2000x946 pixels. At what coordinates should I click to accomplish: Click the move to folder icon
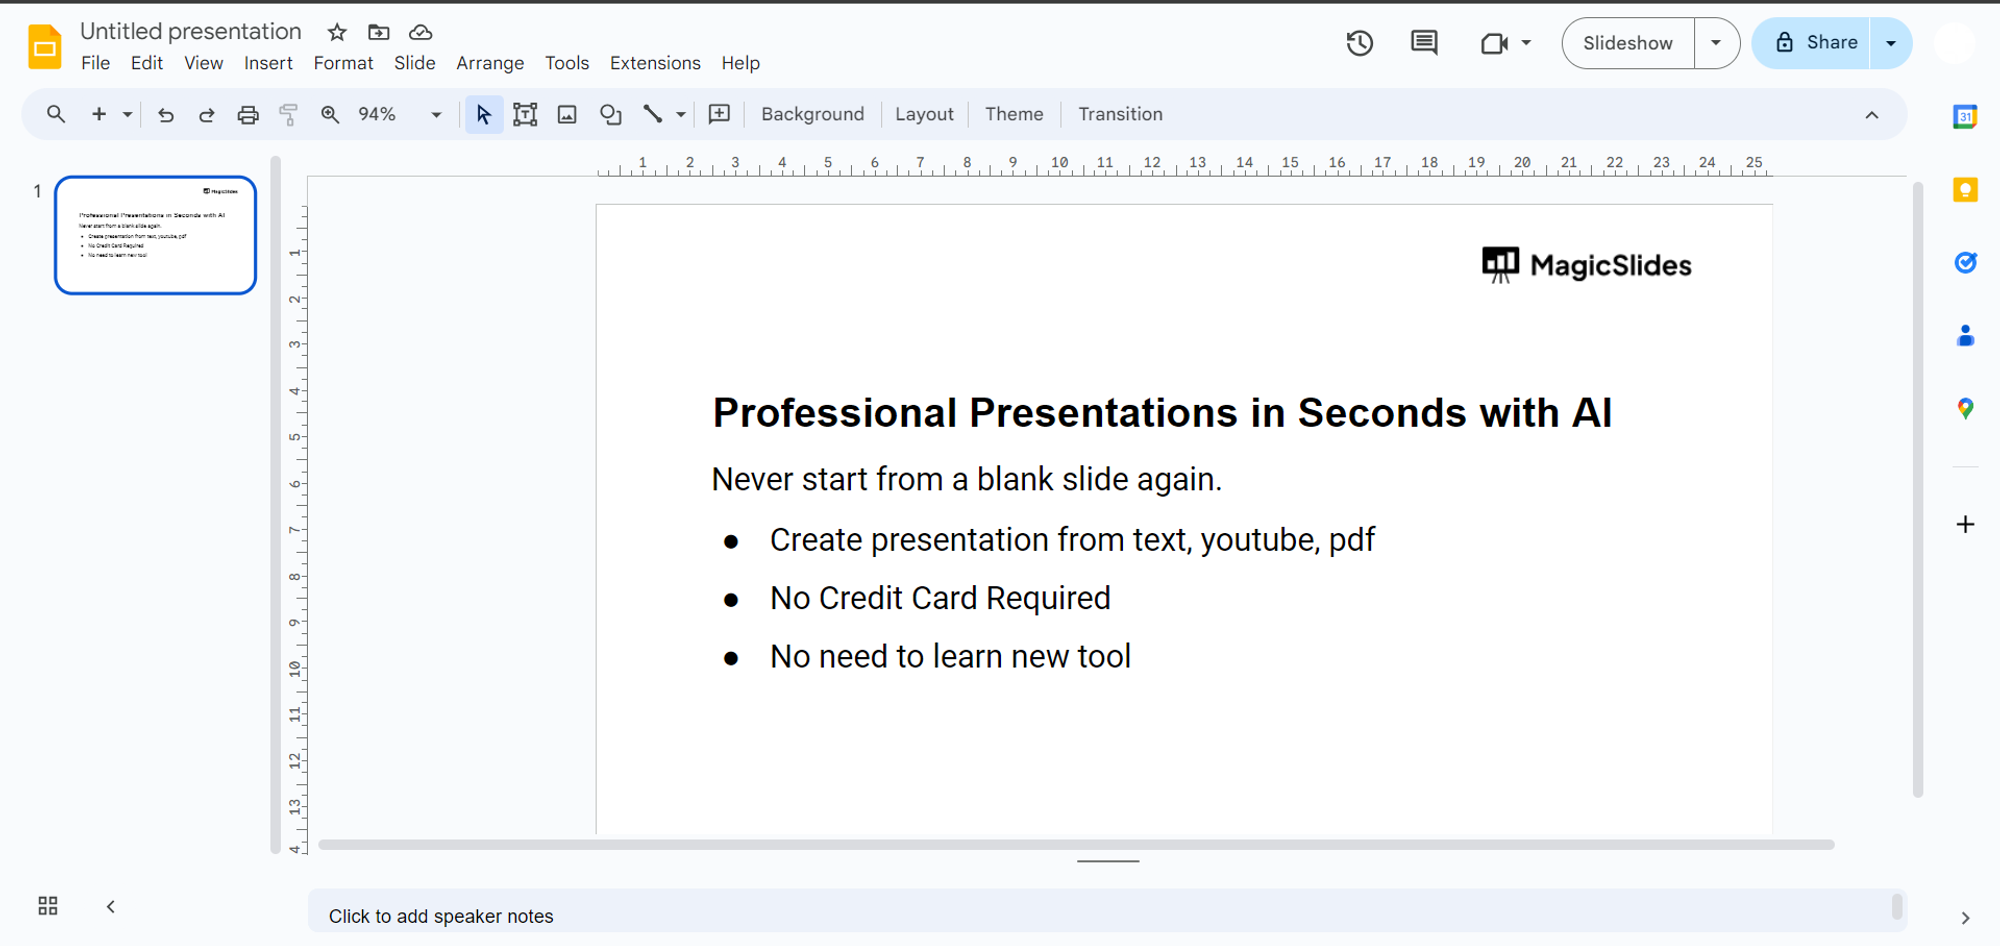379,32
